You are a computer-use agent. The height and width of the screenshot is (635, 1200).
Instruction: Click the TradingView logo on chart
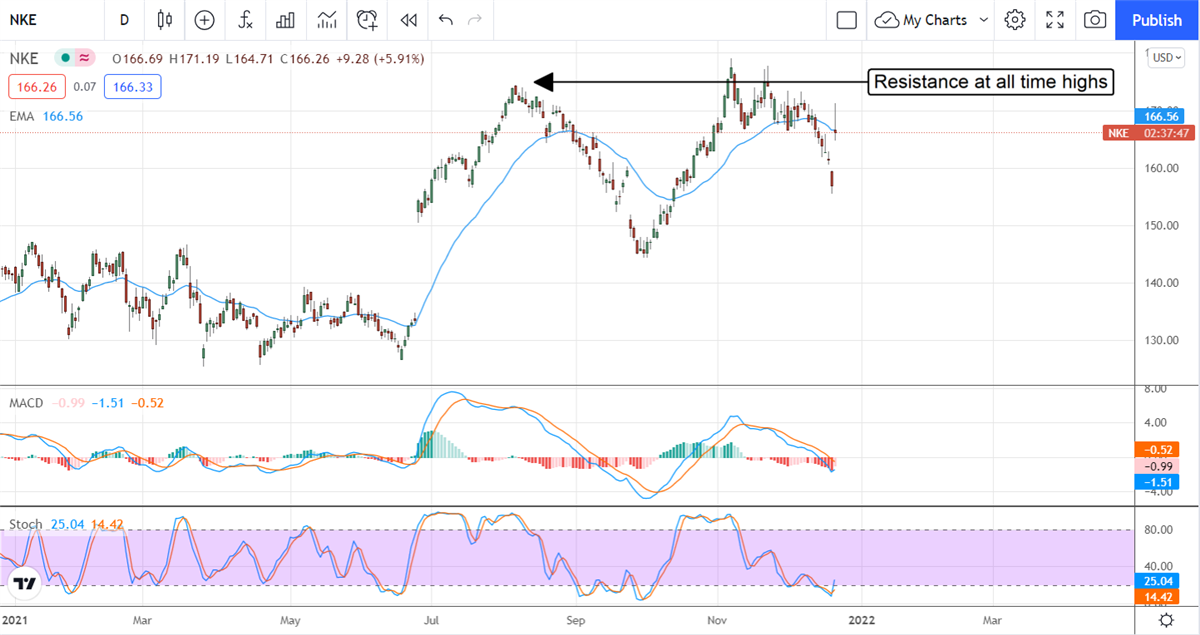[25, 583]
